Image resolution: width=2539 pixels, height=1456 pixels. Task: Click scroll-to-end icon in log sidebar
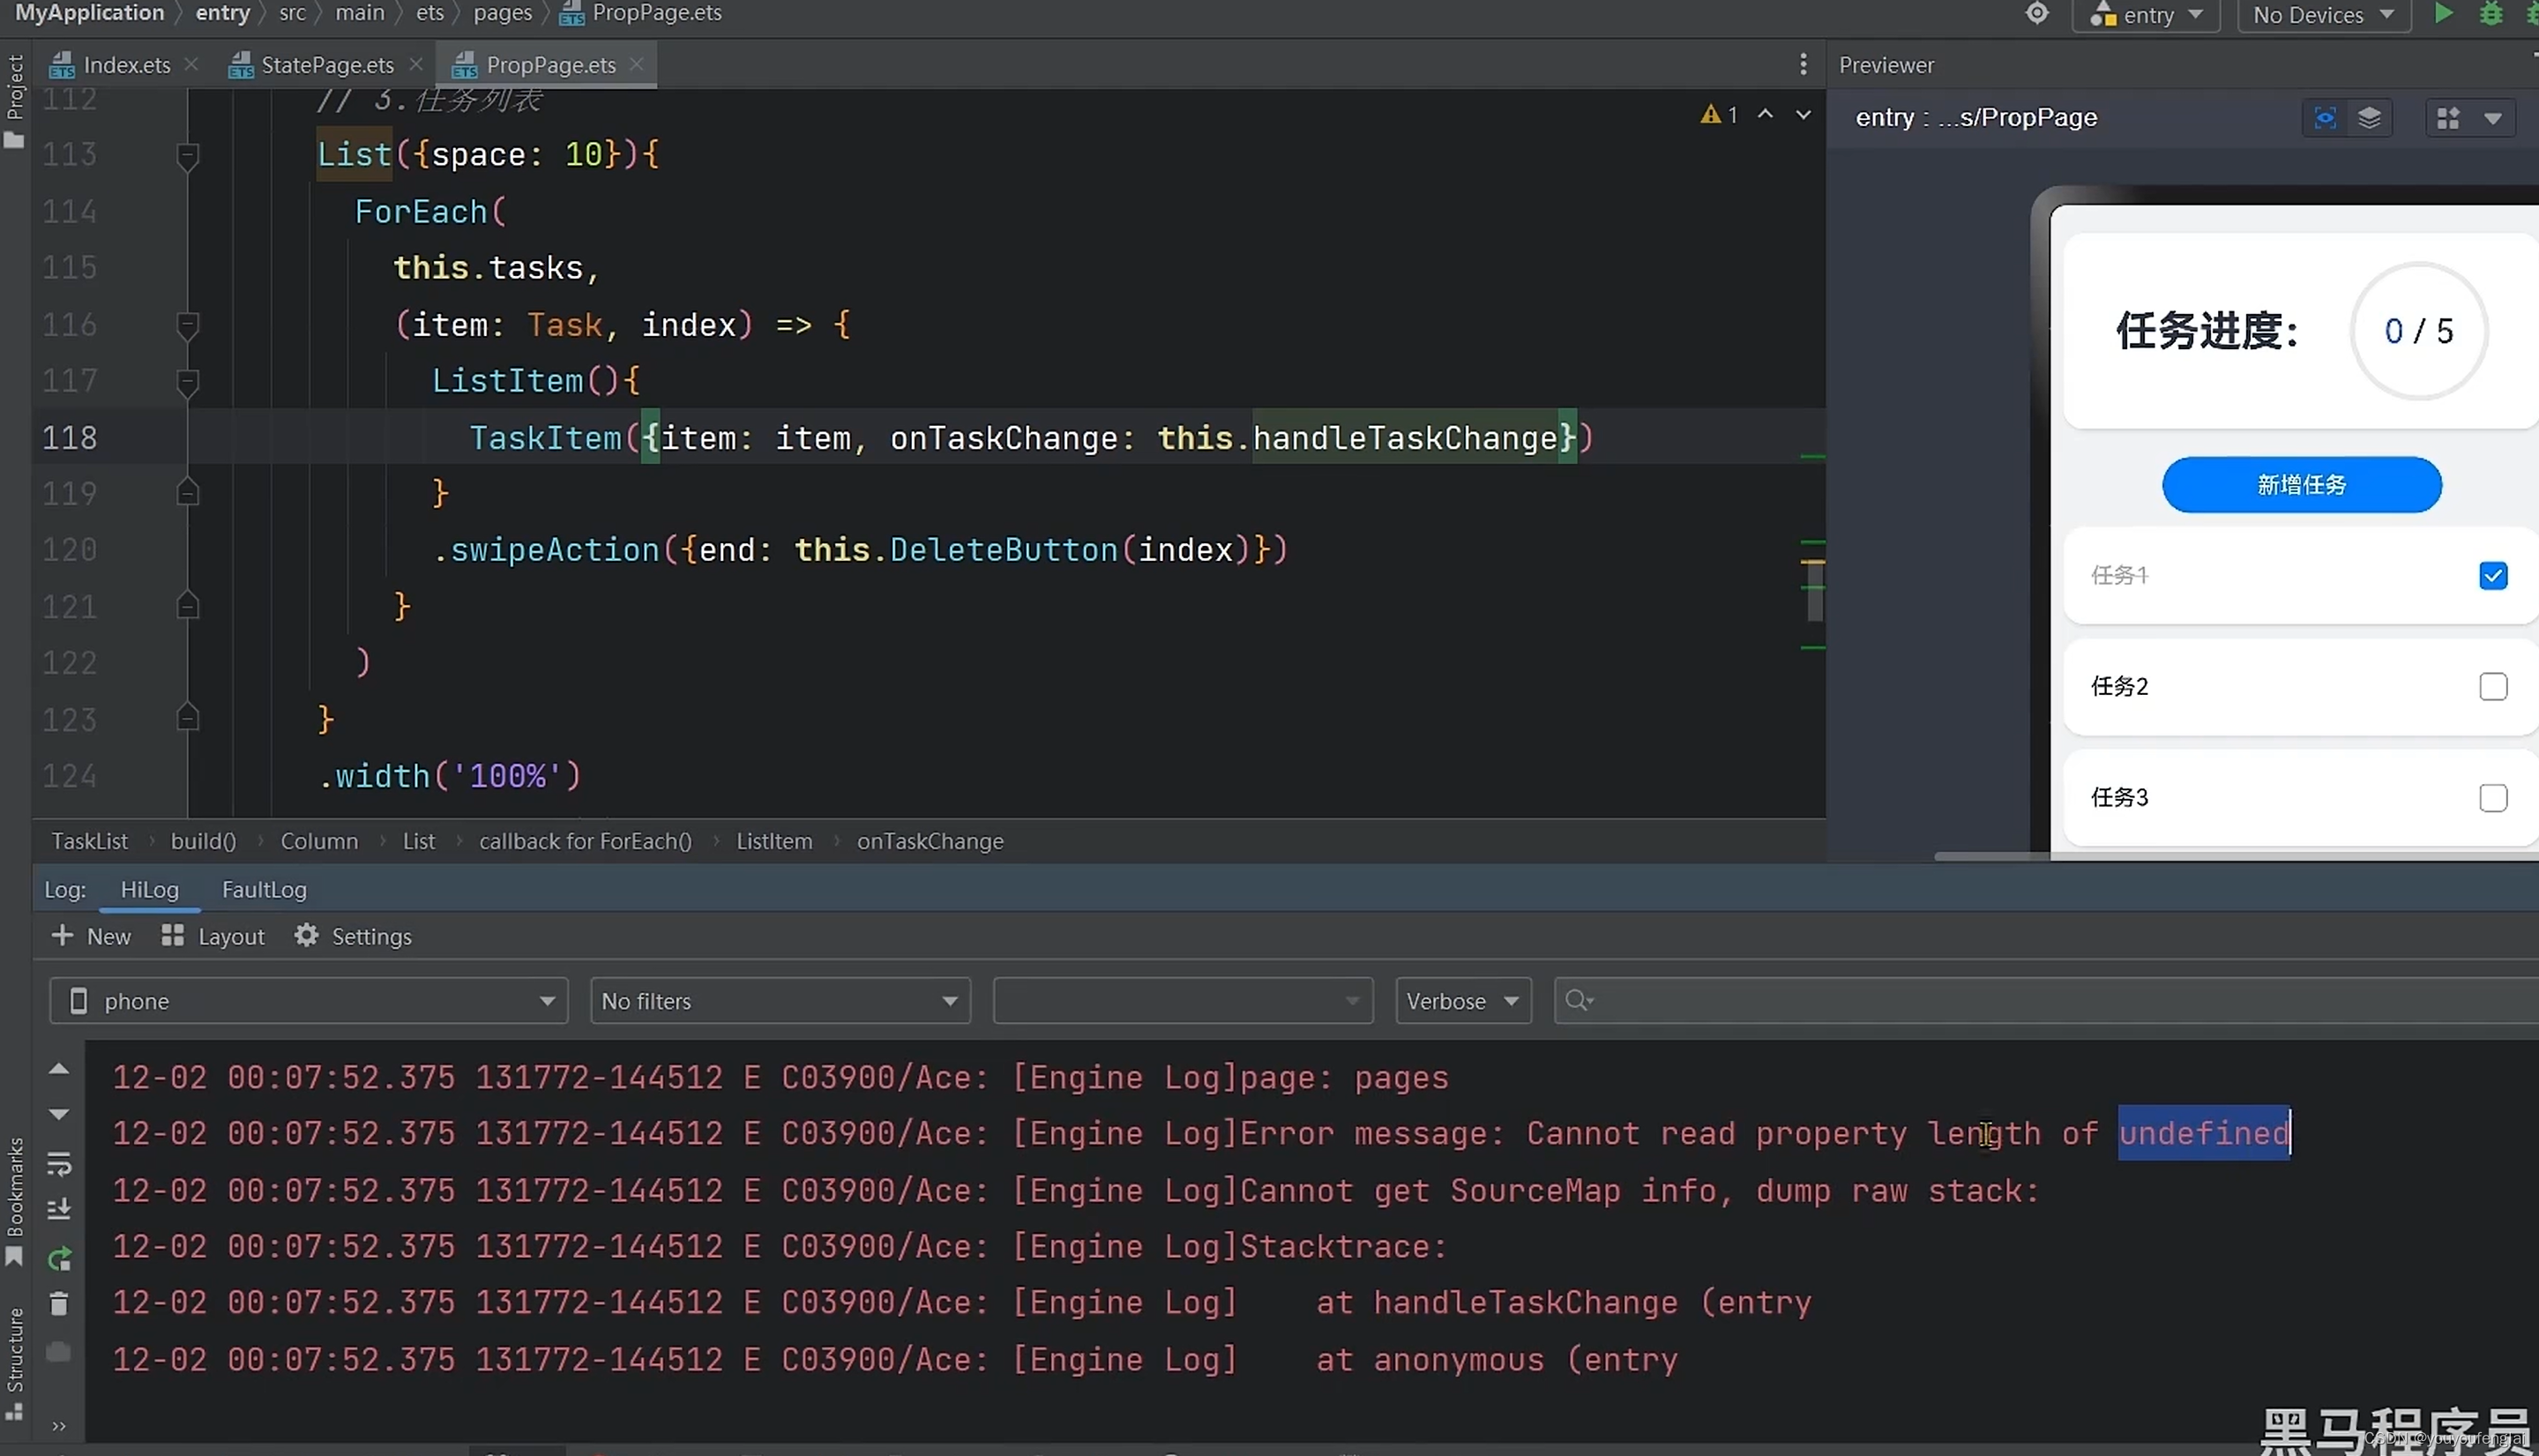[x=59, y=1210]
